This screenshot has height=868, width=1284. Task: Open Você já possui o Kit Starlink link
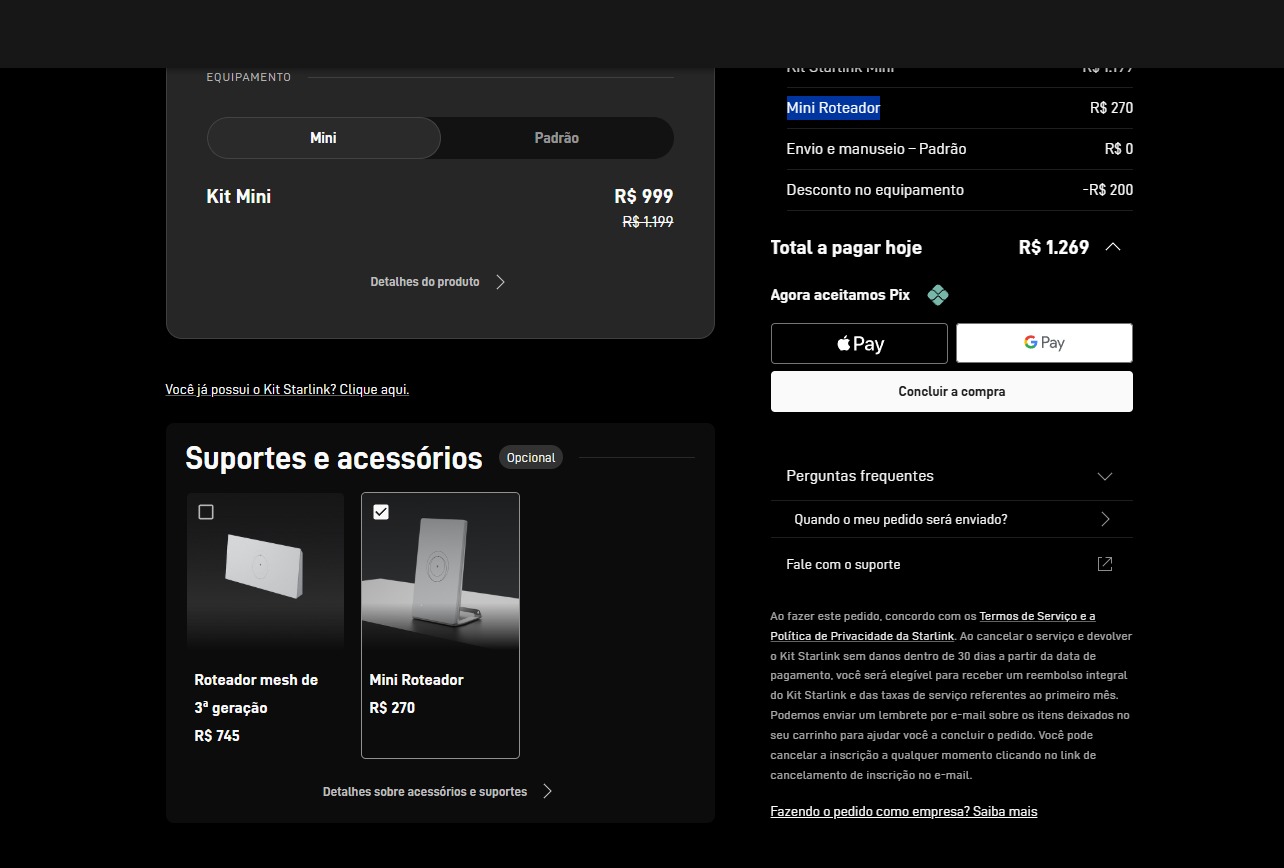pyautogui.click(x=287, y=389)
